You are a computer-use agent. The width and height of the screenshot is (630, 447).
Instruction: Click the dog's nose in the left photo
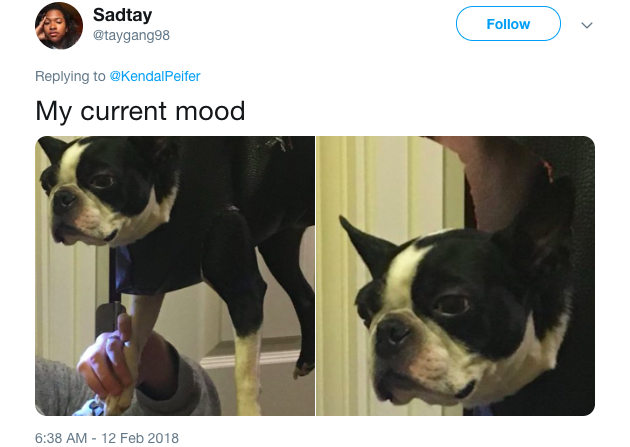tap(64, 199)
